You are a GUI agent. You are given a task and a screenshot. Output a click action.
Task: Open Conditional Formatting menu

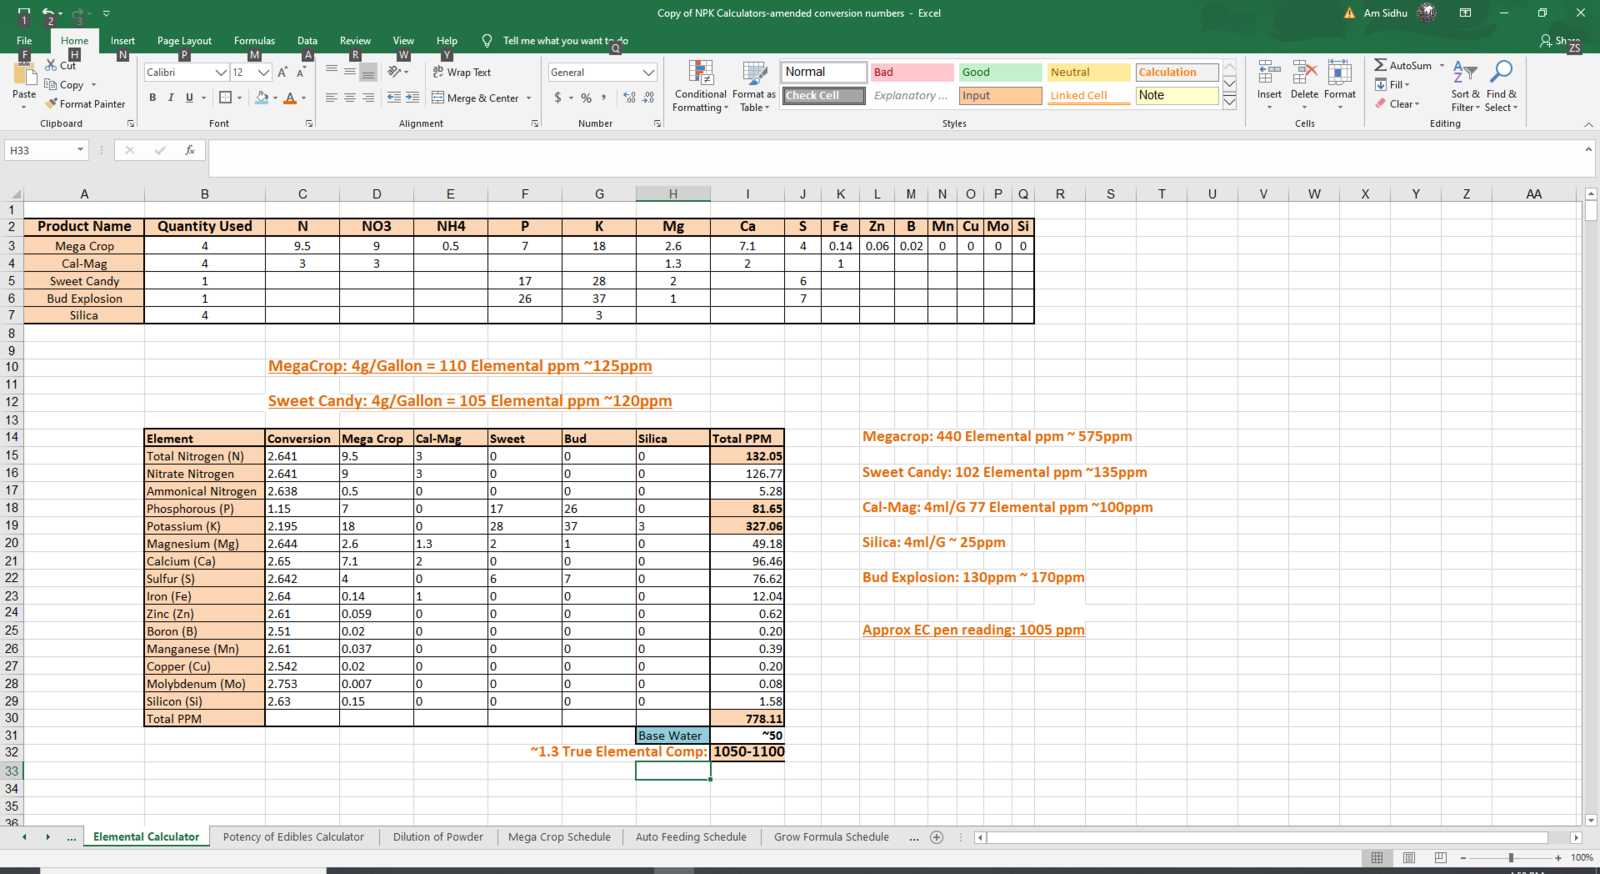coord(700,86)
